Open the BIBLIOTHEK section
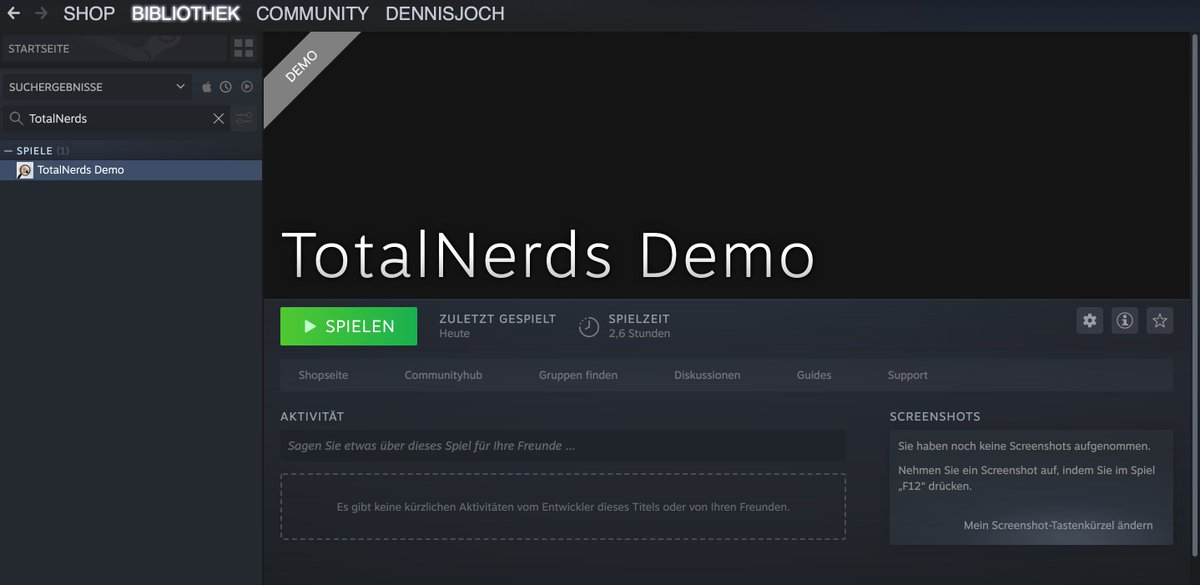Image resolution: width=1200 pixels, height=585 pixels. click(x=185, y=14)
